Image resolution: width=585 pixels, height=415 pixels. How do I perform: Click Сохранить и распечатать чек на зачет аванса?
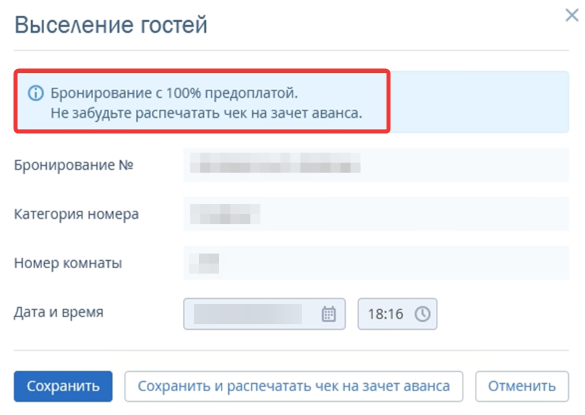point(294,386)
